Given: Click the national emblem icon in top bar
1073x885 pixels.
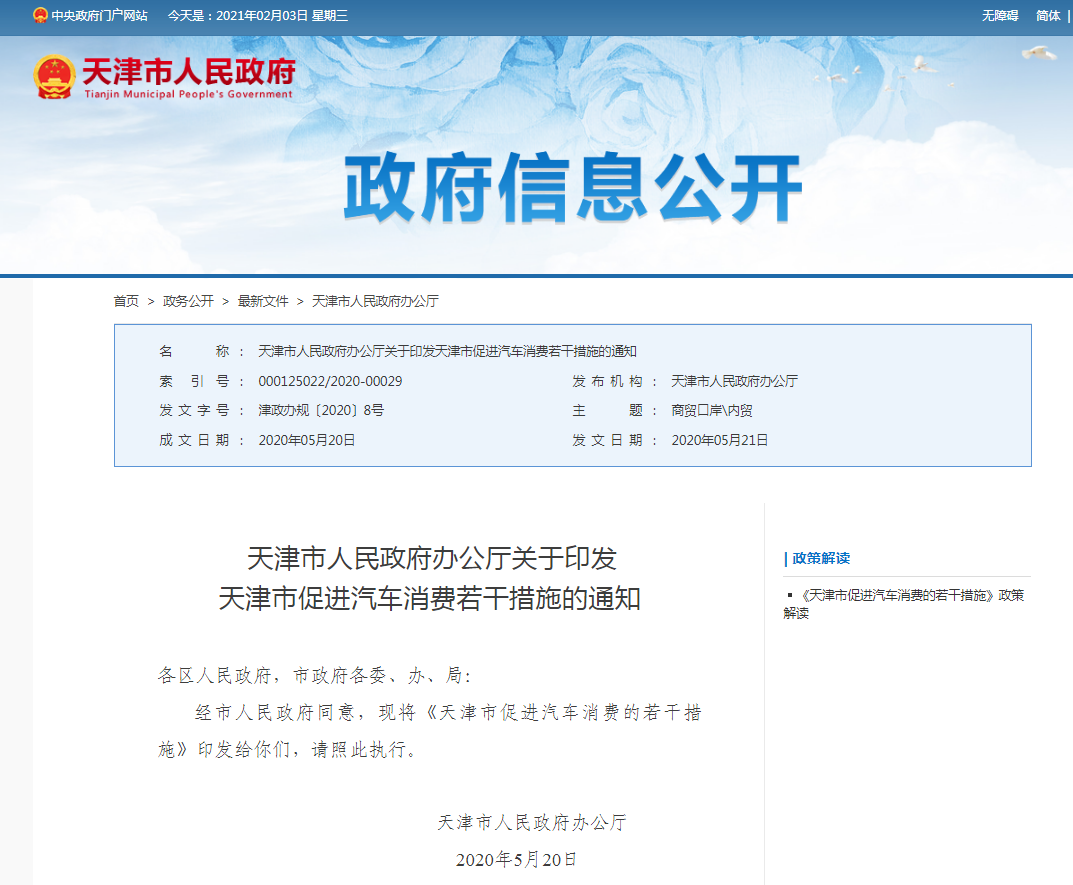Looking at the screenshot, I should point(40,16).
